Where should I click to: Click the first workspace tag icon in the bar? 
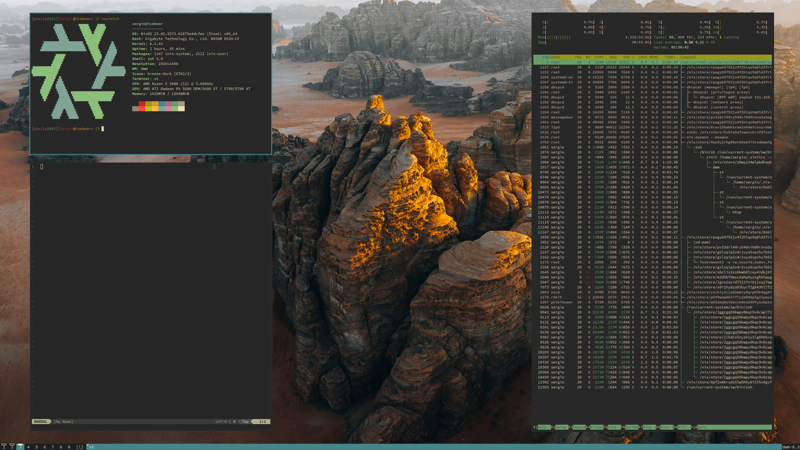(x=5, y=446)
